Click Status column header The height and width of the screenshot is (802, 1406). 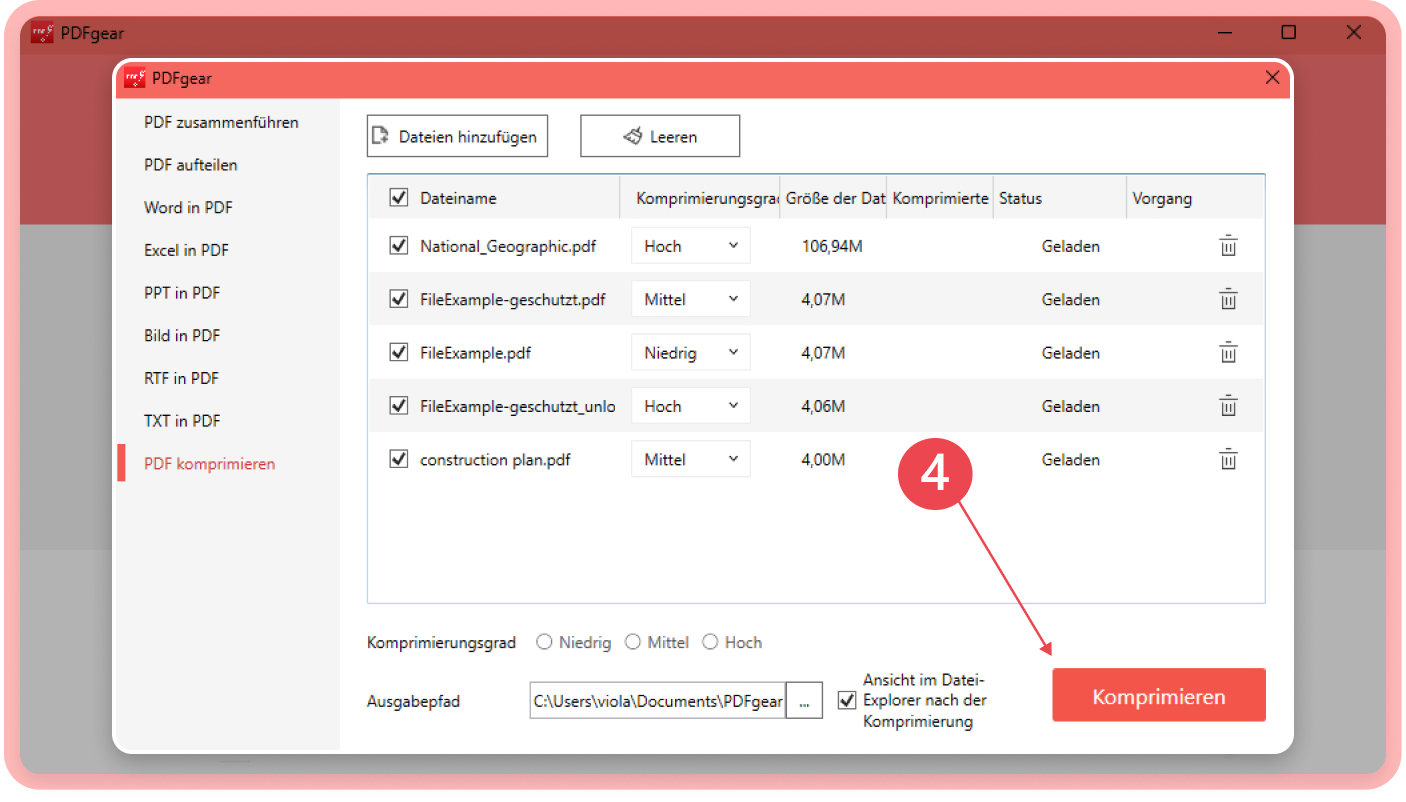(x=1020, y=198)
